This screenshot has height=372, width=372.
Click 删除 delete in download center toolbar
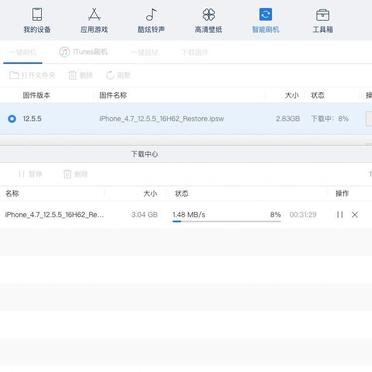pyautogui.click(x=75, y=174)
